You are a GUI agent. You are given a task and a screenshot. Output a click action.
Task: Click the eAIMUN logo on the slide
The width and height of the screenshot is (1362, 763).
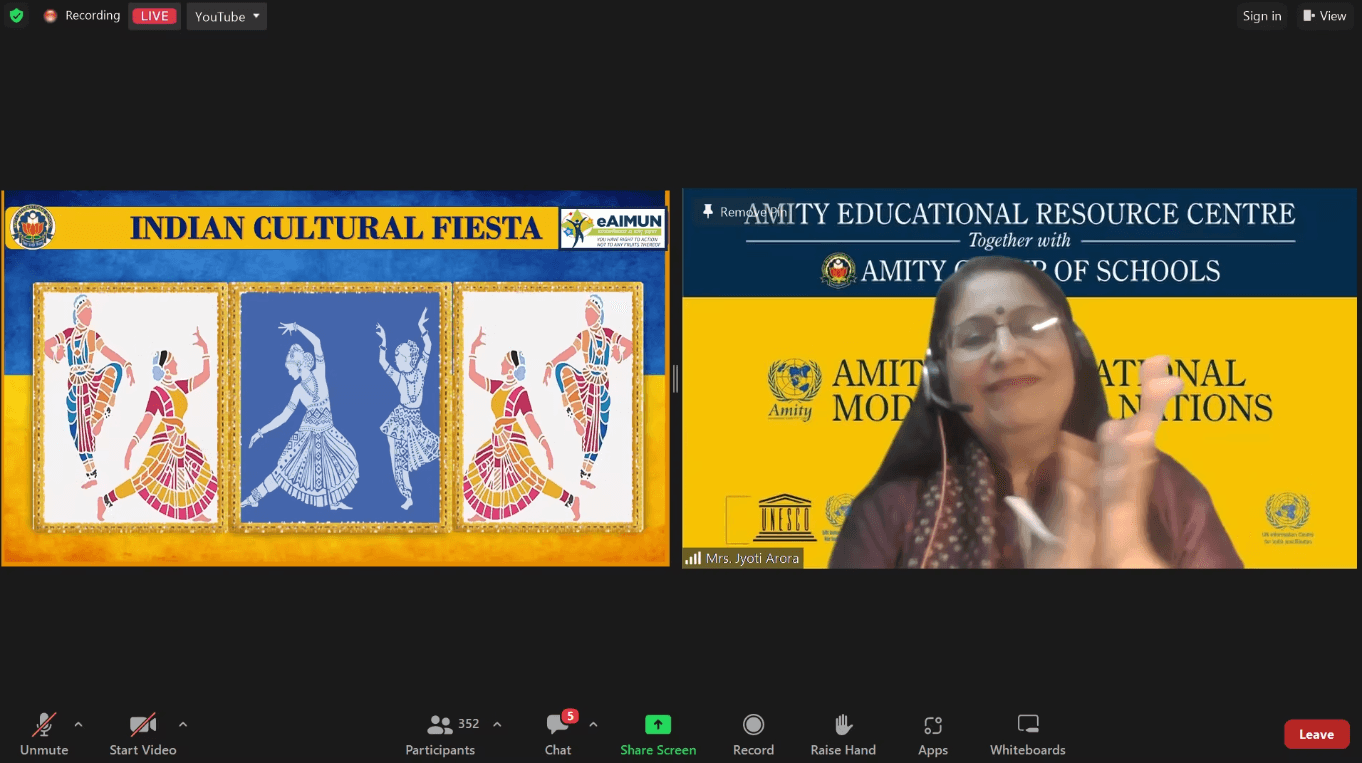(x=612, y=228)
